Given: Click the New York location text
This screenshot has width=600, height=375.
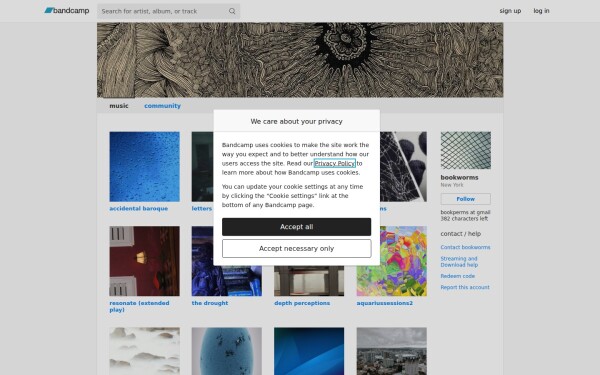Looking at the screenshot, I should click(x=452, y=185).
